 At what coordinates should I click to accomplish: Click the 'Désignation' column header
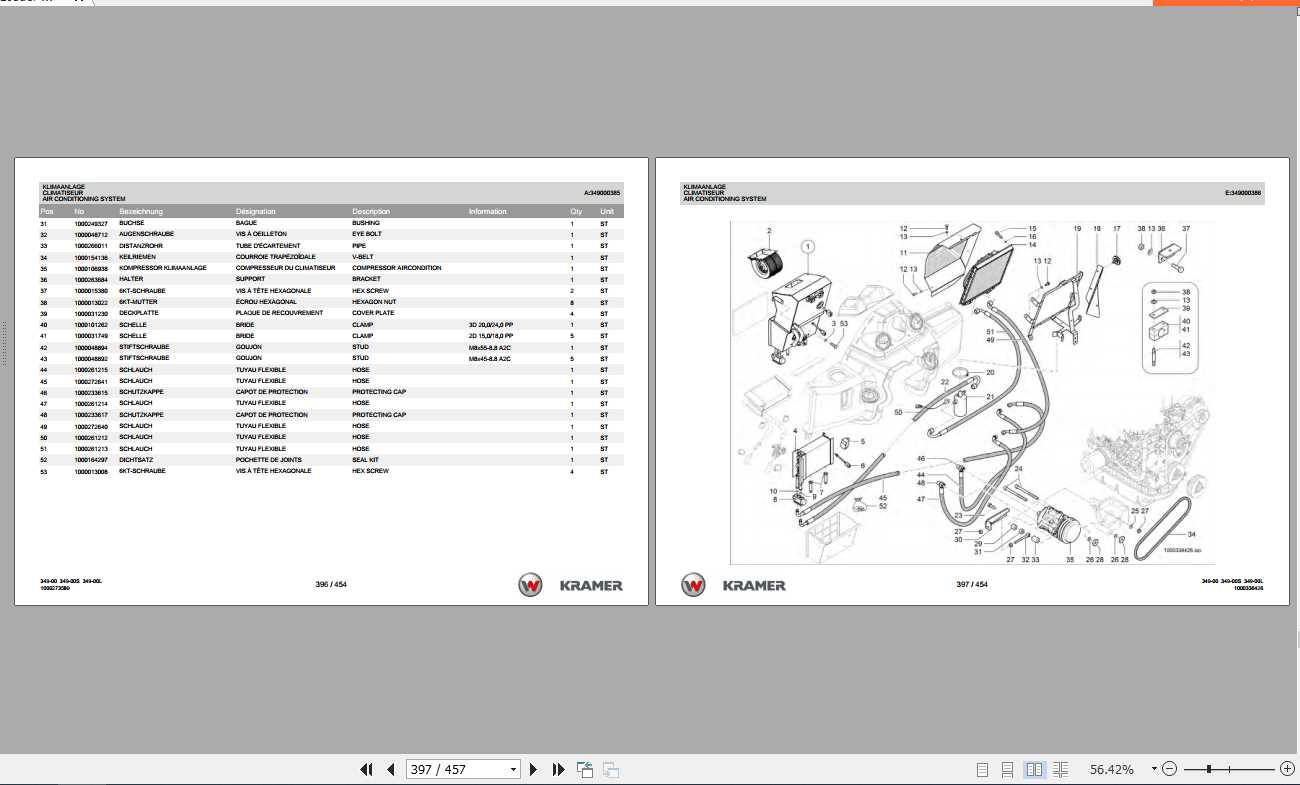[256, 212]
